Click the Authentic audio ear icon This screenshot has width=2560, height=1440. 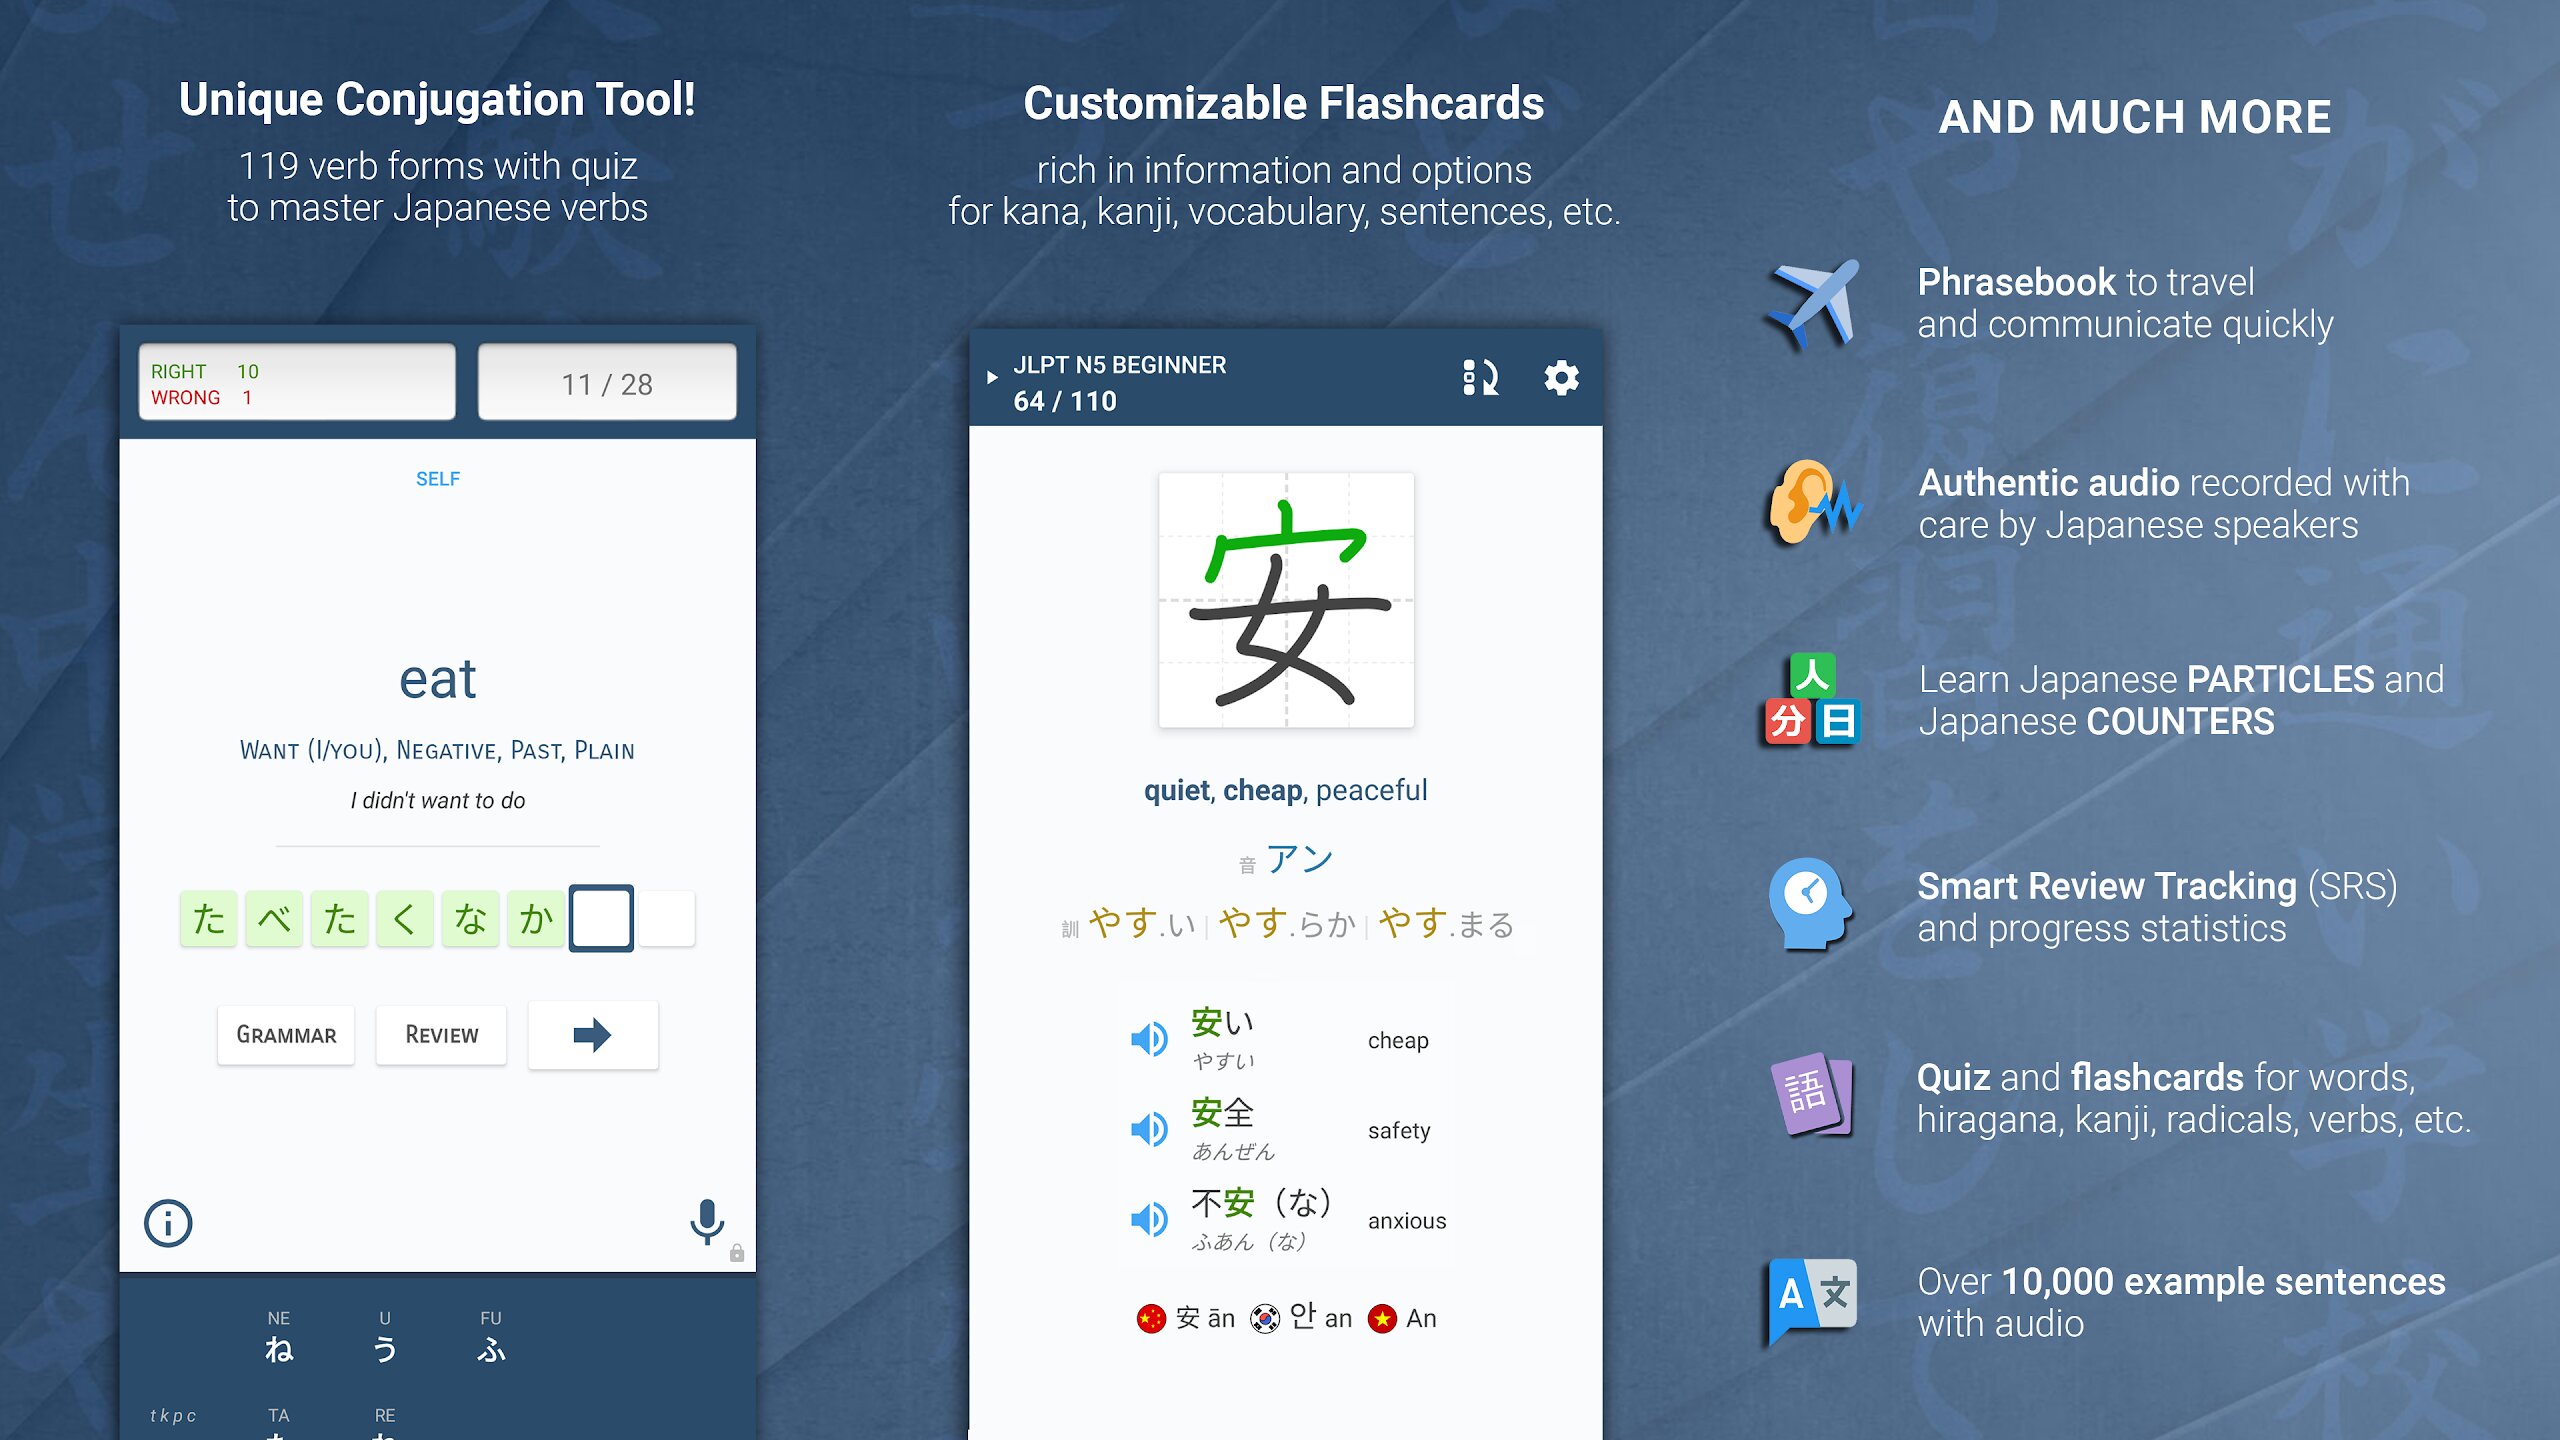pyautogui.click(x=1812, y=503)
